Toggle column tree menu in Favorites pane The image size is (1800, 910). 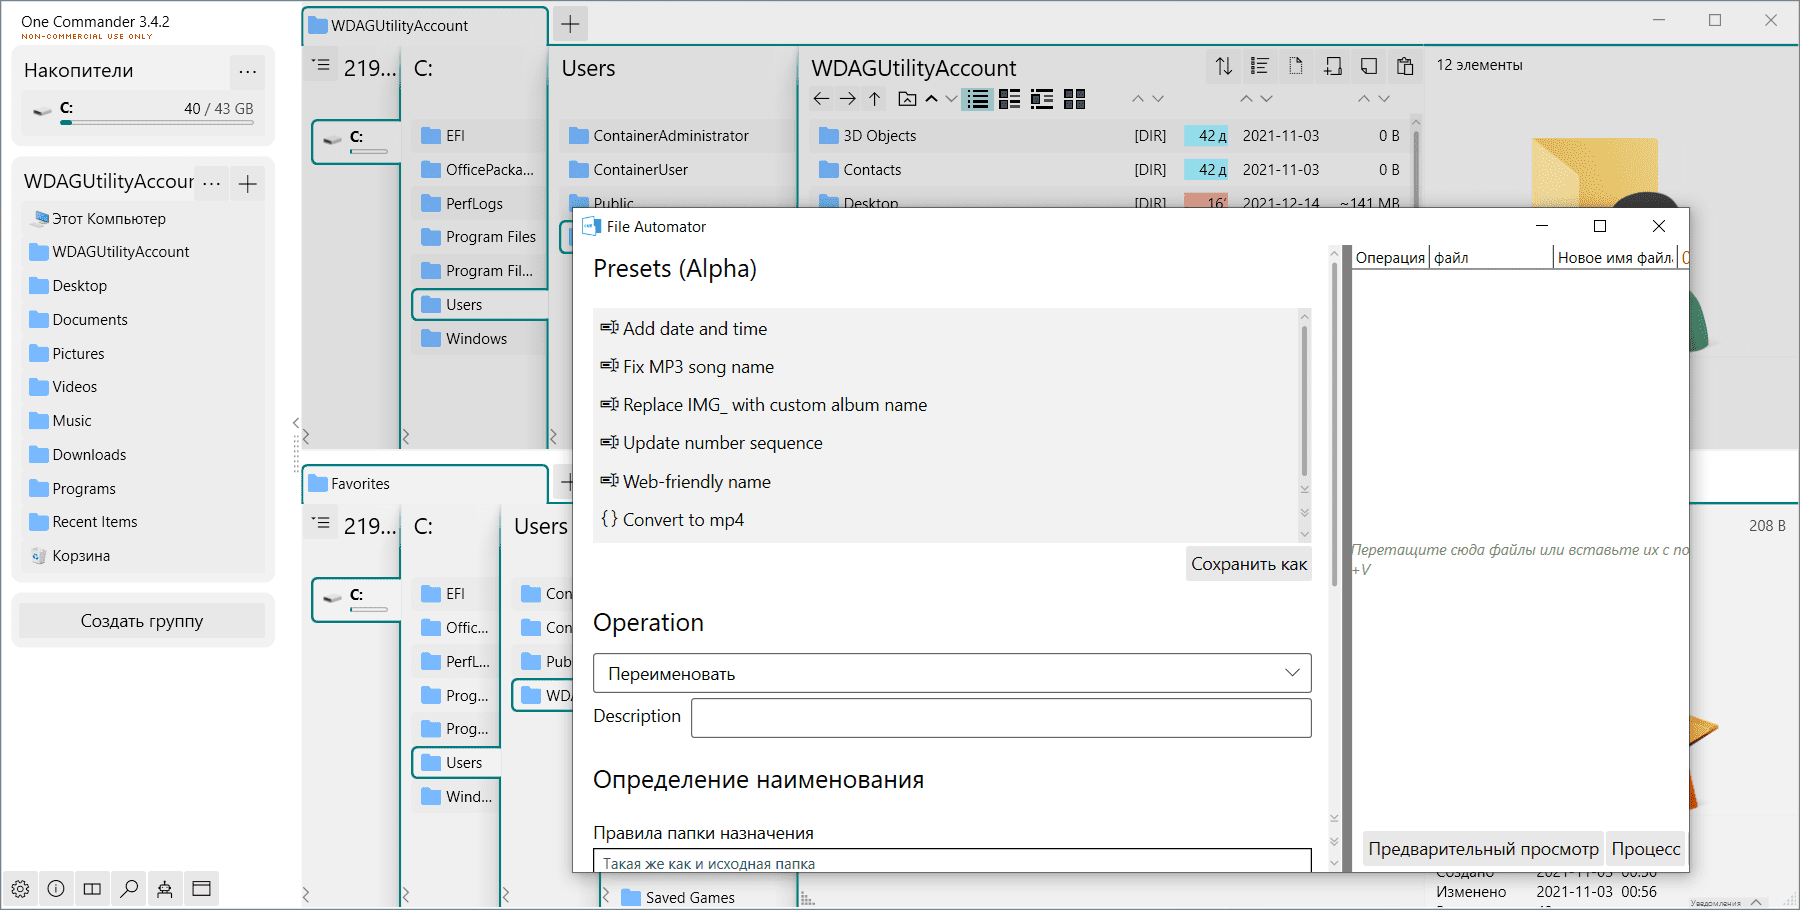[x=320, y=523]
